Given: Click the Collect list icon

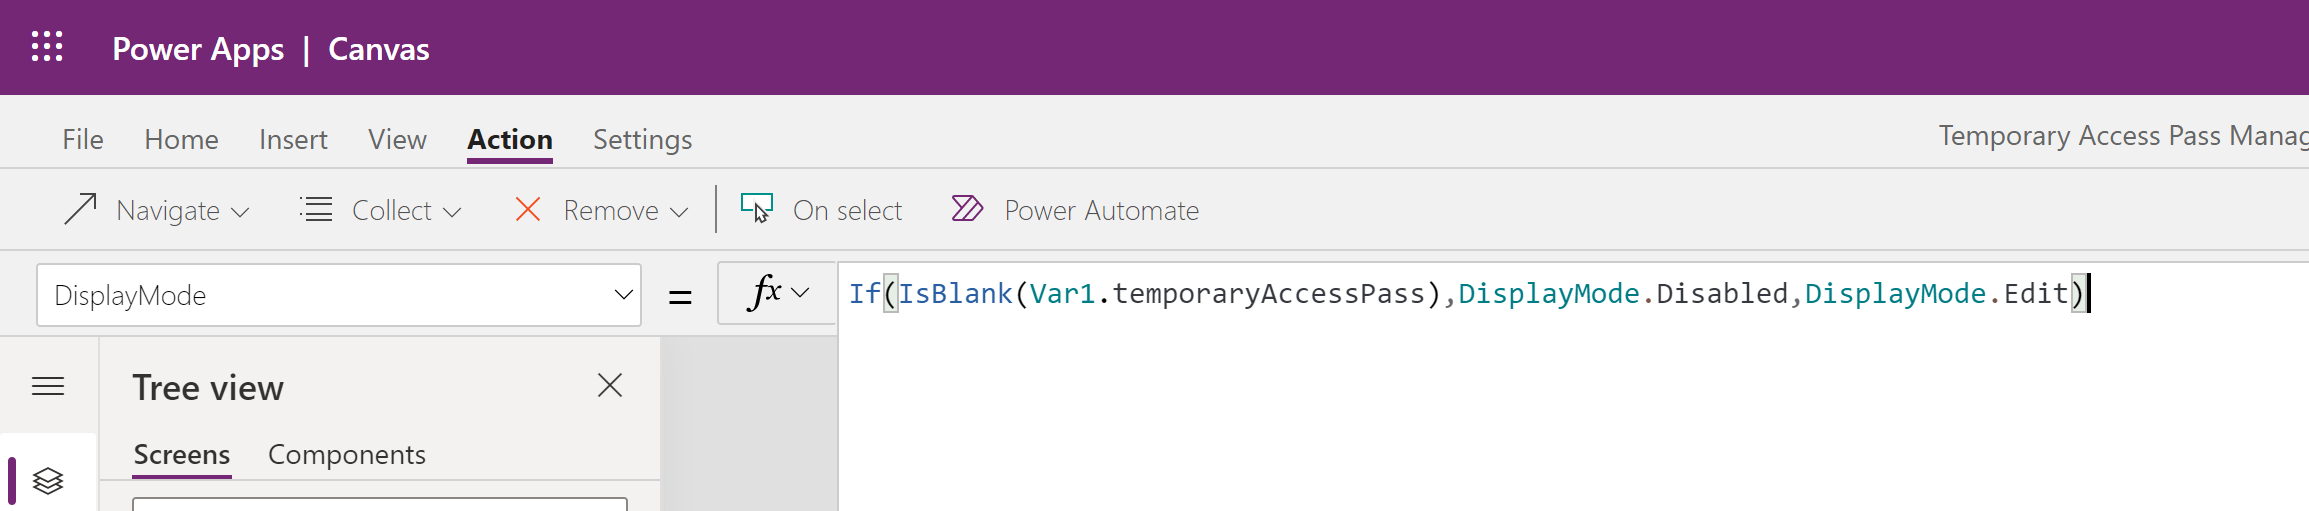Looking at the screenshot, I should (316, 209).
